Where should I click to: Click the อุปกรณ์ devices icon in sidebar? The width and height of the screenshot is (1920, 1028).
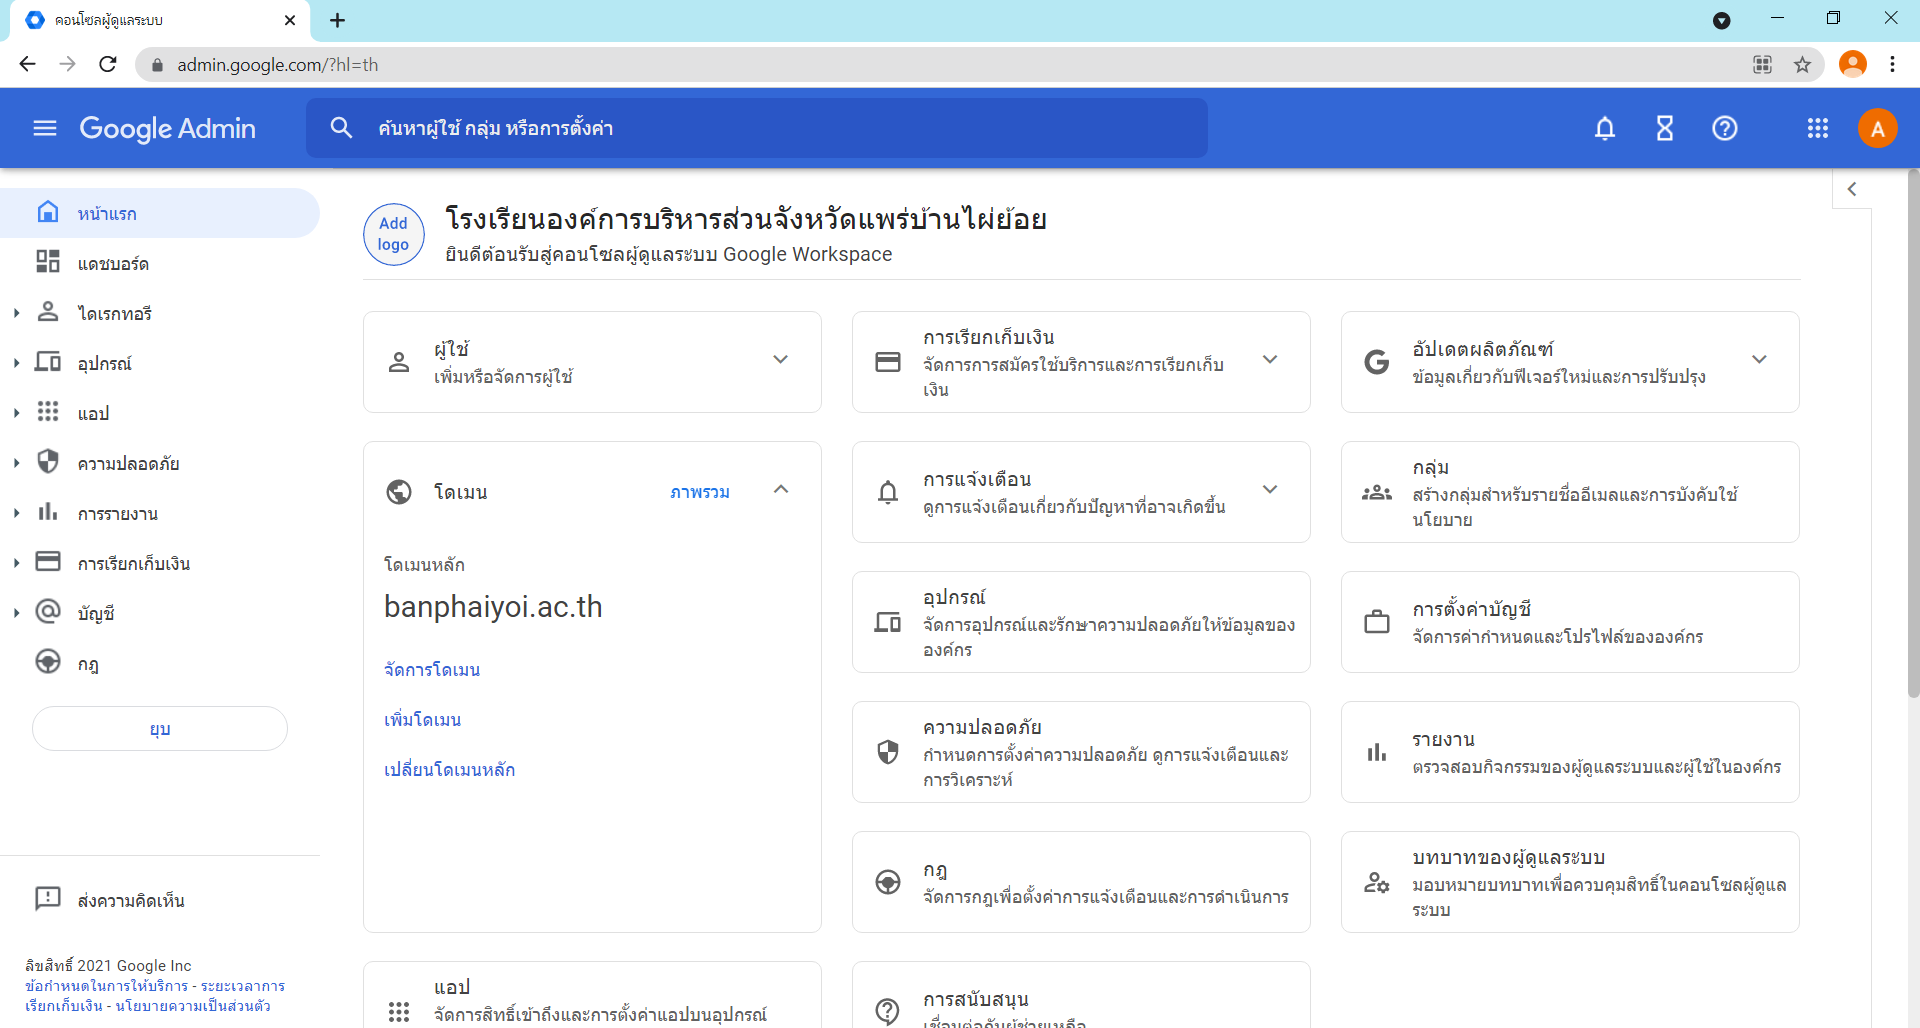click(x=48, y=362)
